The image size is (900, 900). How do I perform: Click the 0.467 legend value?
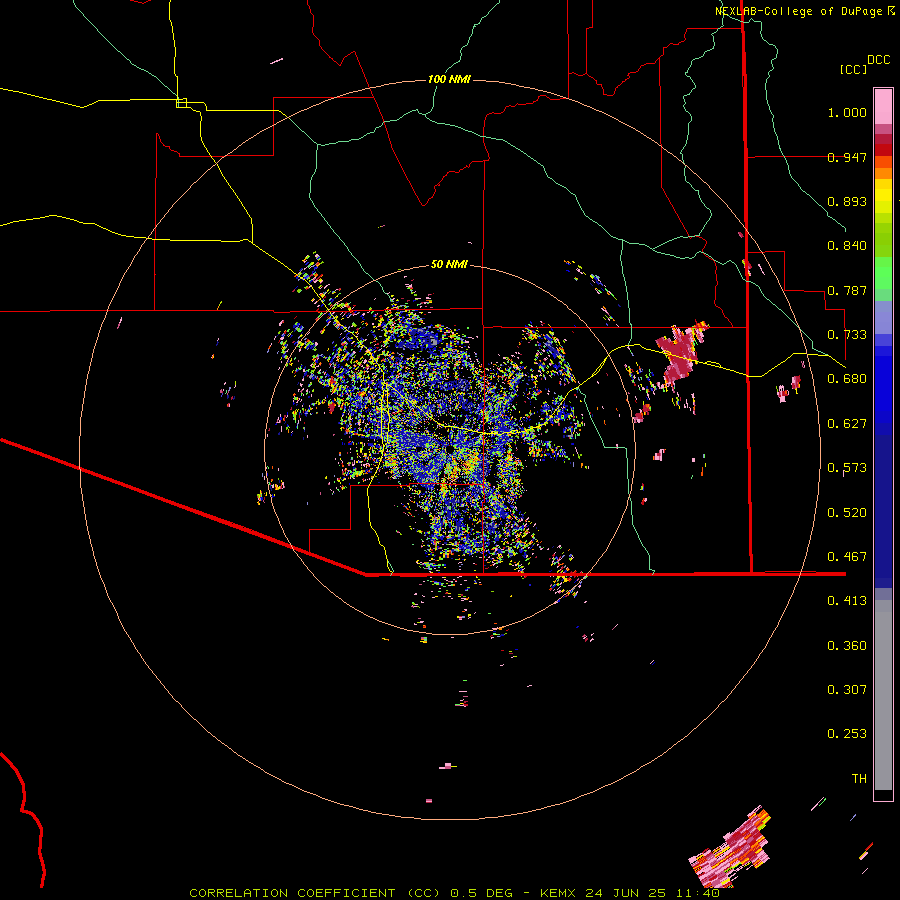tap(847, 557)
